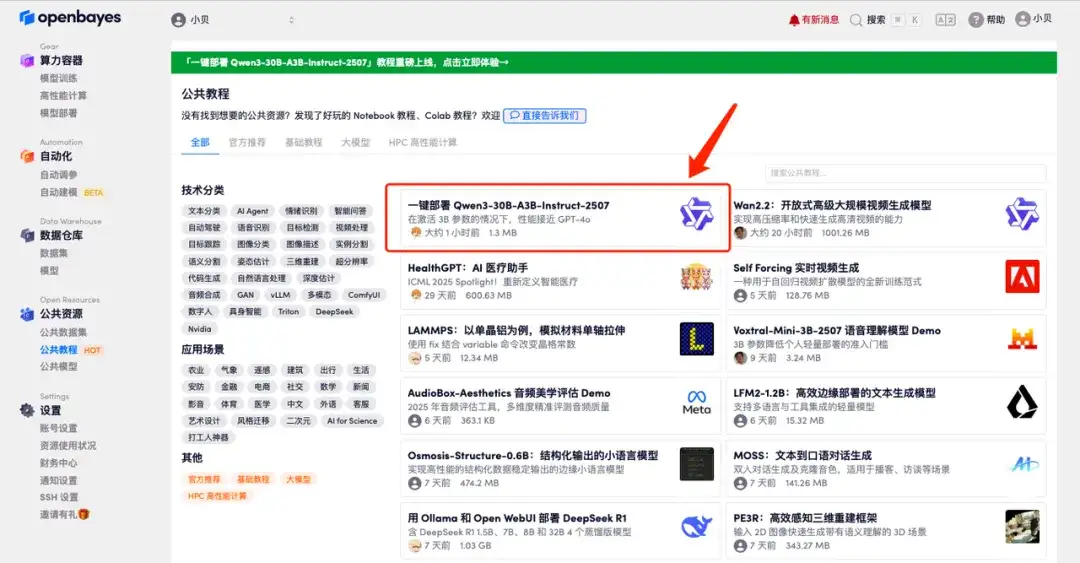Click the 自动化 section icon
Screen dimensions: 1080x563
click(x=27, y=156)
